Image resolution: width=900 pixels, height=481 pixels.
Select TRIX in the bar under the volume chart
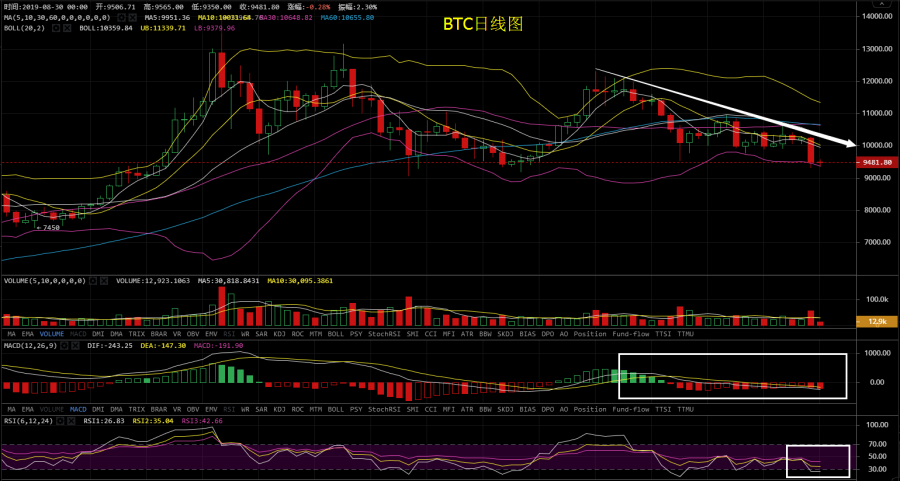coord(137,333)
